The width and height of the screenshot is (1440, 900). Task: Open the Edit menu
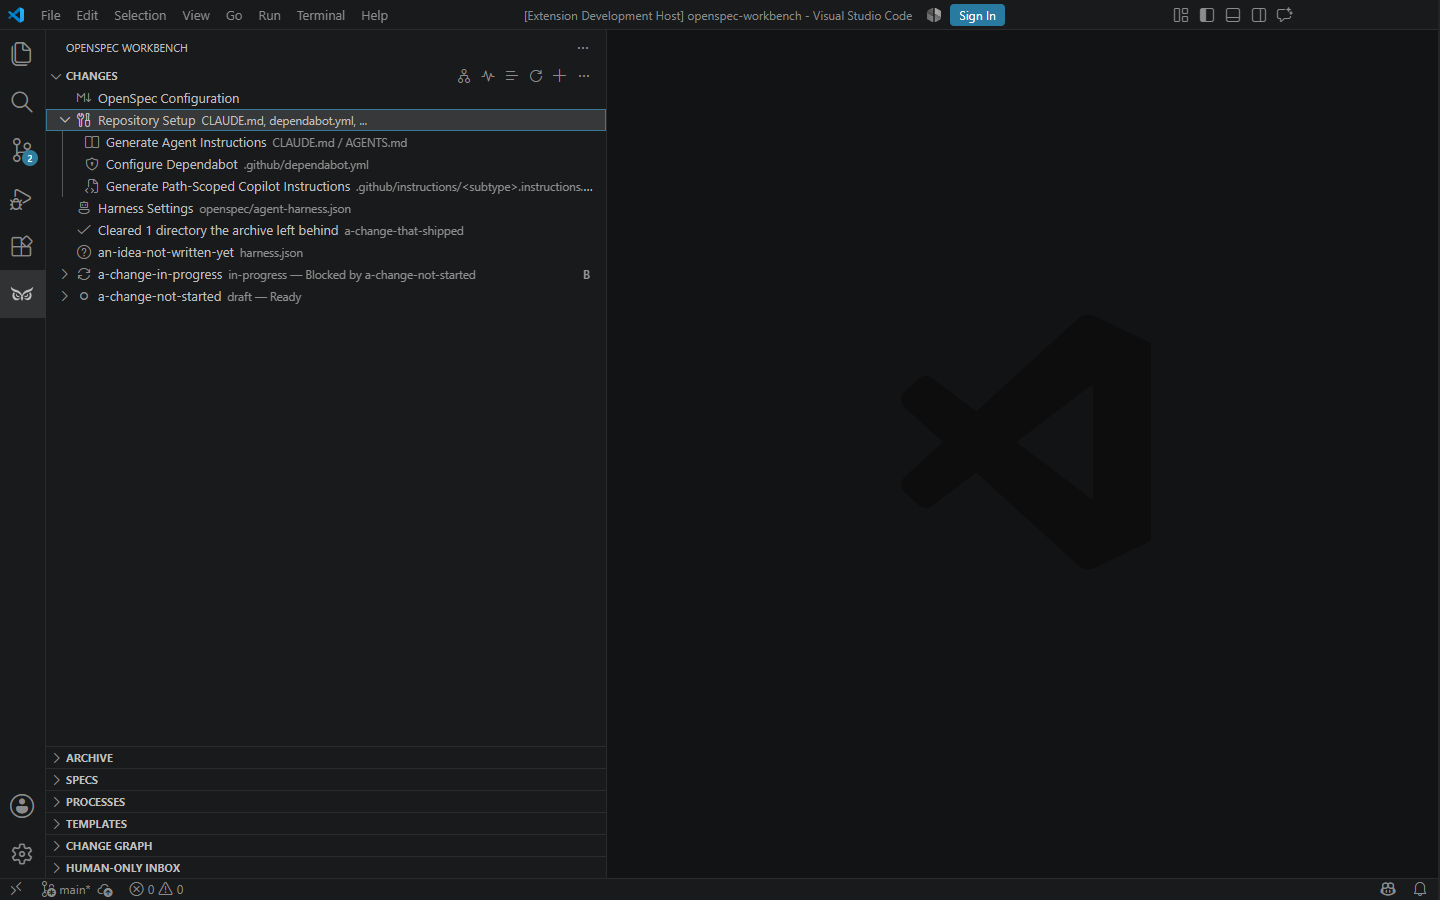click(x=87, y=15)
